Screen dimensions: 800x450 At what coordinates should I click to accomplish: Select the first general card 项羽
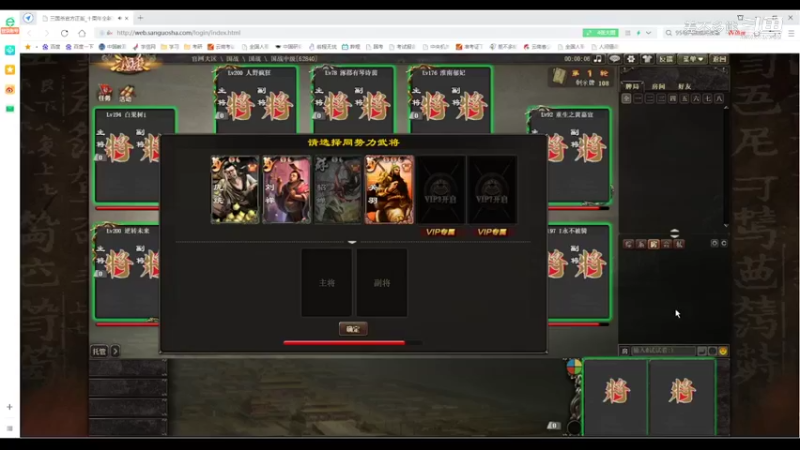point(235,189)
